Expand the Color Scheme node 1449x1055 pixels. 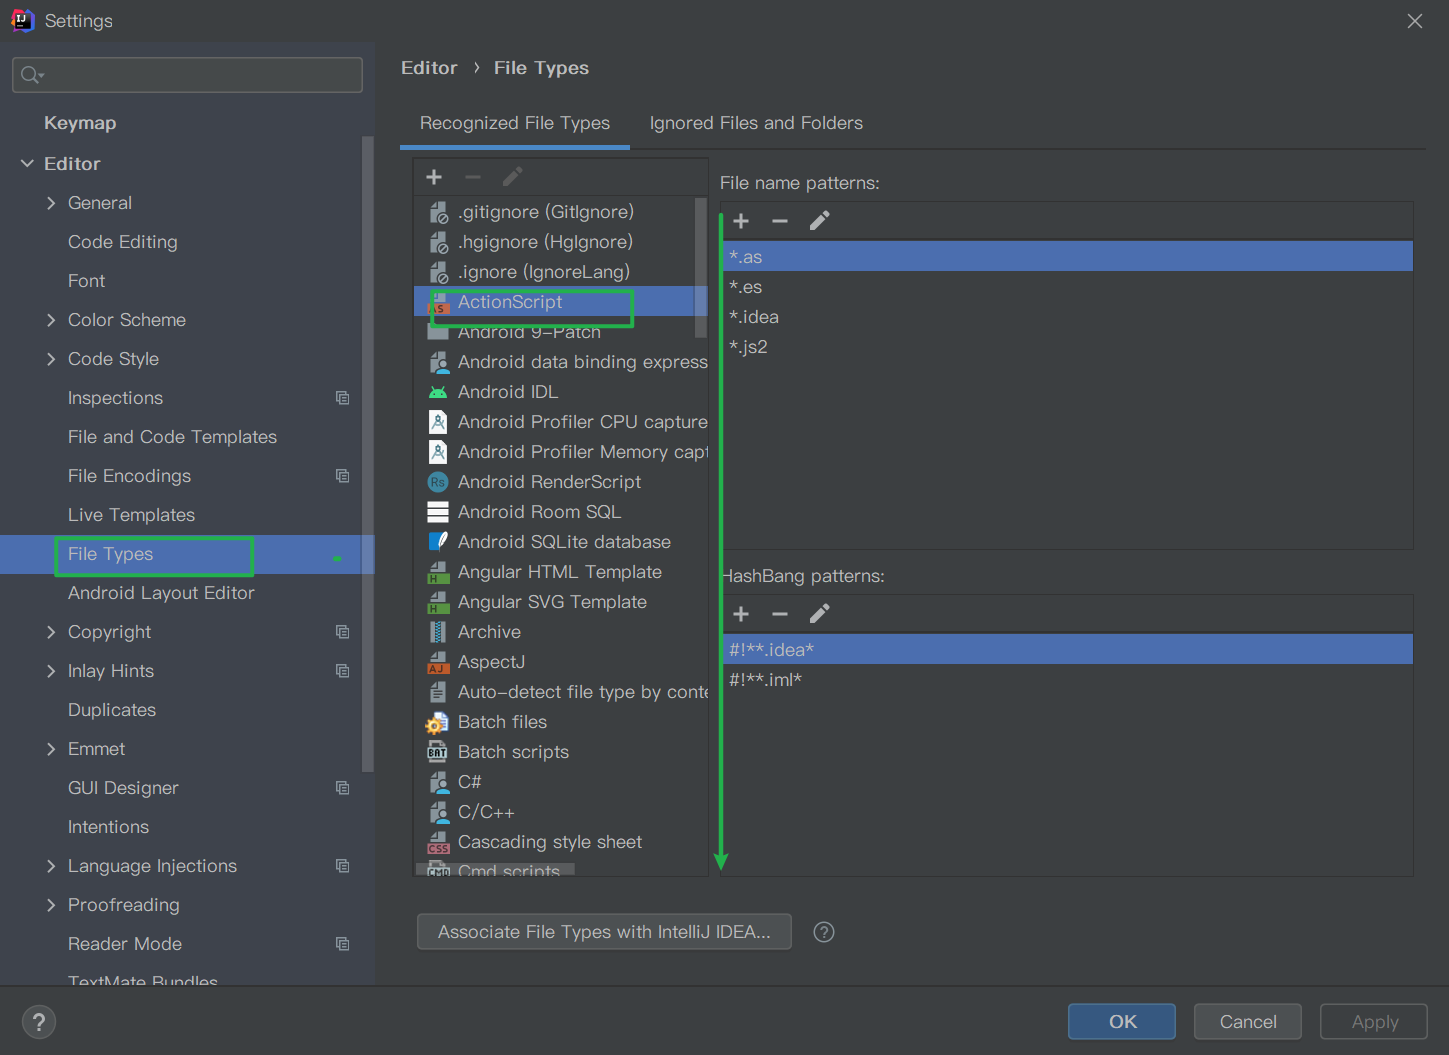(x=51, y=320)
